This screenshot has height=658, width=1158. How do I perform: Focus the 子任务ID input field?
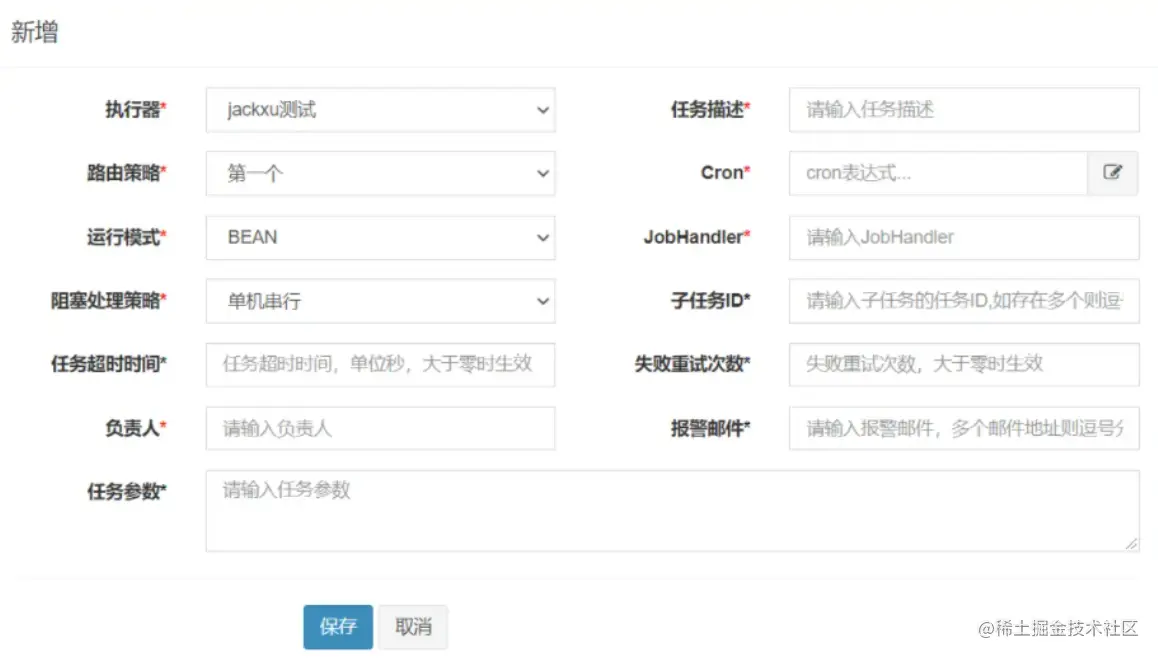[x=964, y=301]
